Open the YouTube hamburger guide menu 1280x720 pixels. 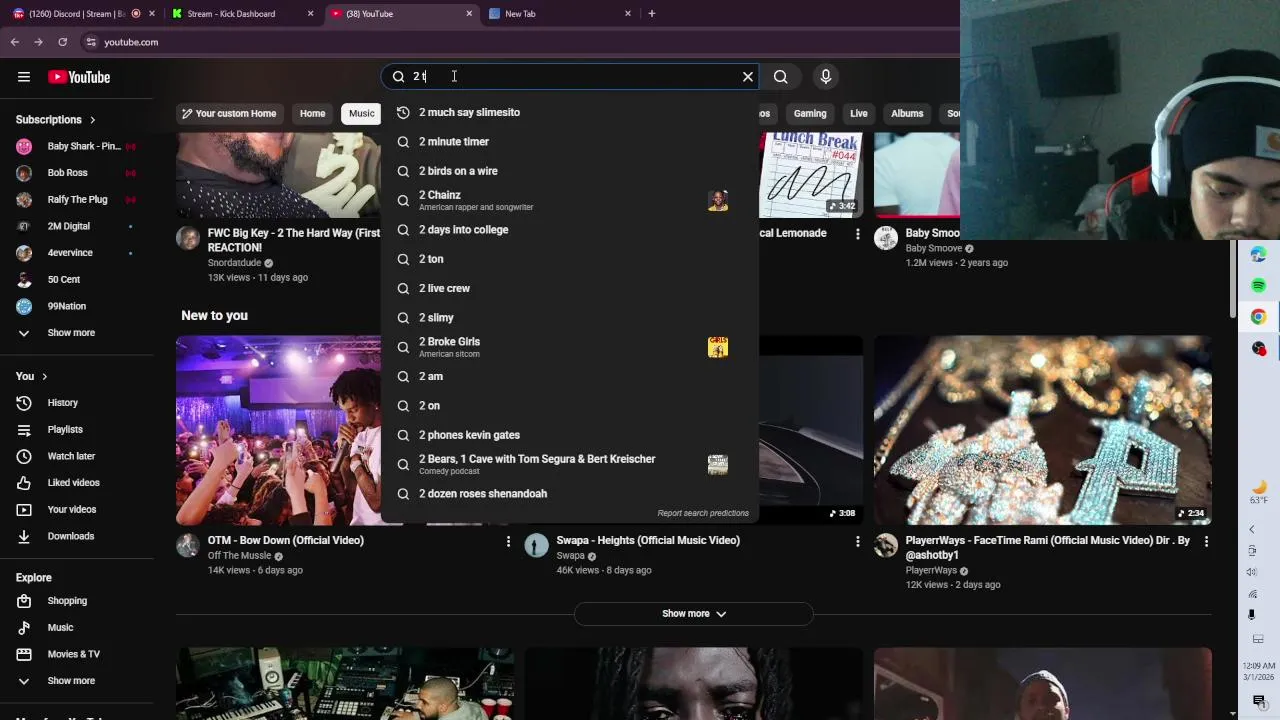(x=24, y=77)
